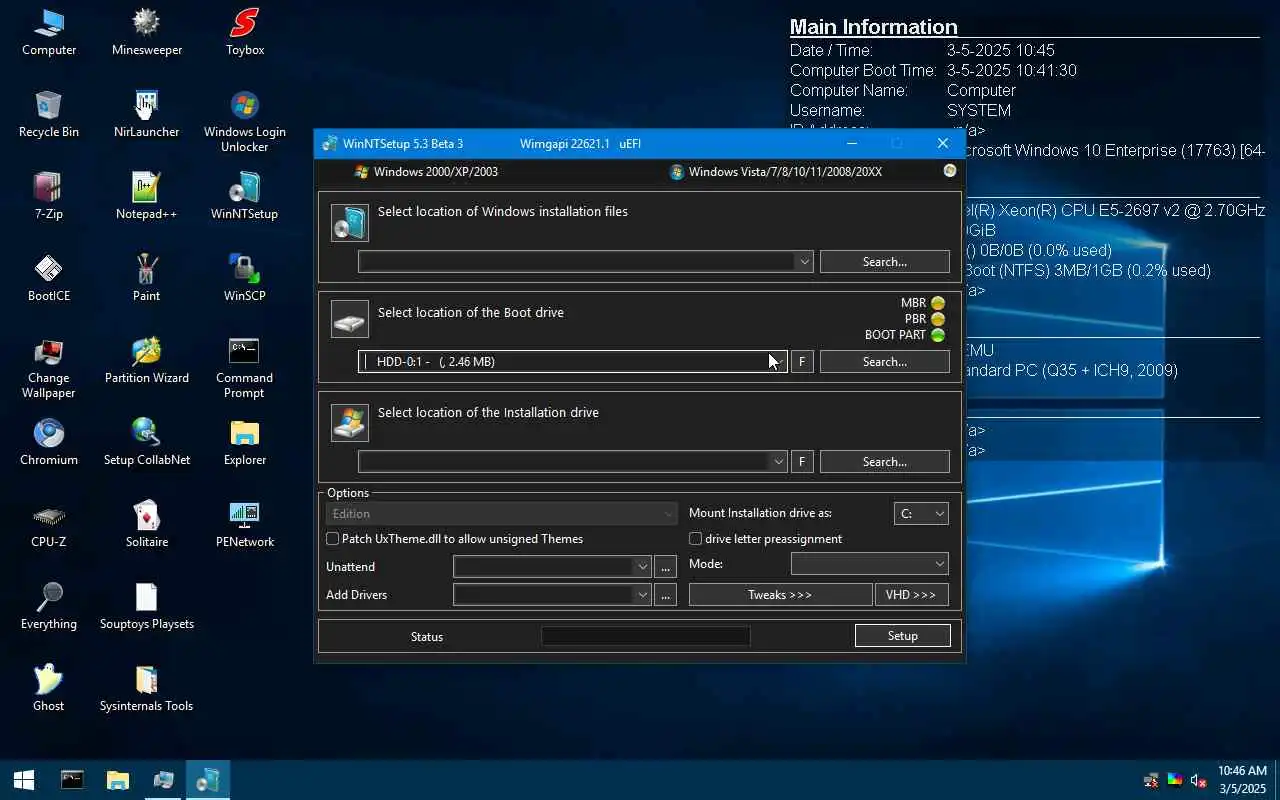Launch Everything search shortcut
1280x800 pixels.
48,606
